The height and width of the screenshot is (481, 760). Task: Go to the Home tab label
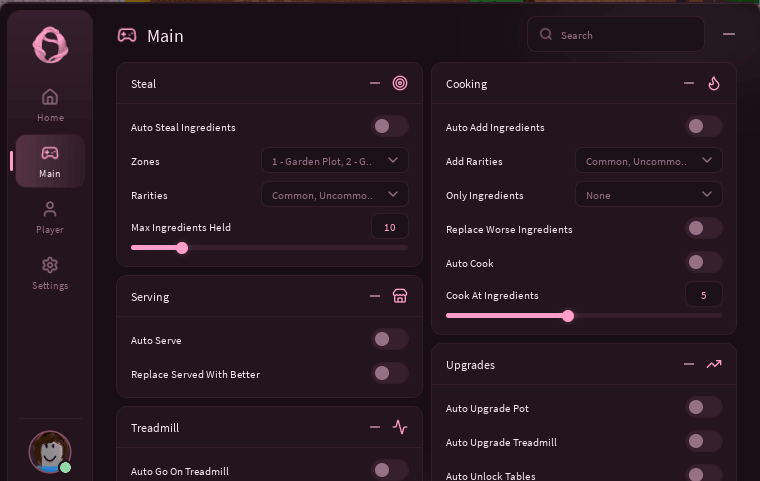coord(50,118)
